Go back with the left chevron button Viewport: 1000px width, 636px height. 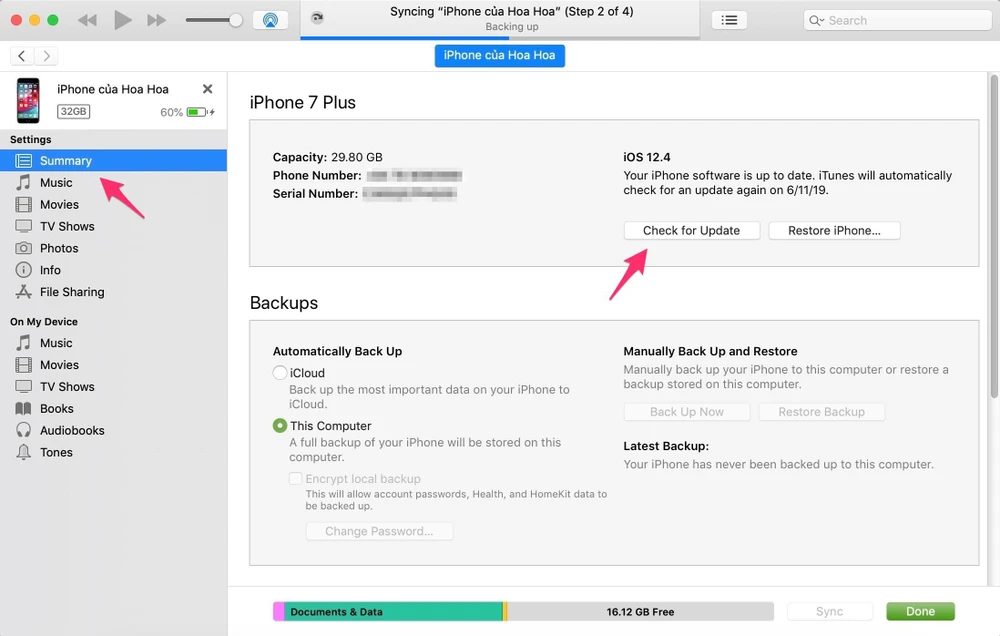coord(22,56)
